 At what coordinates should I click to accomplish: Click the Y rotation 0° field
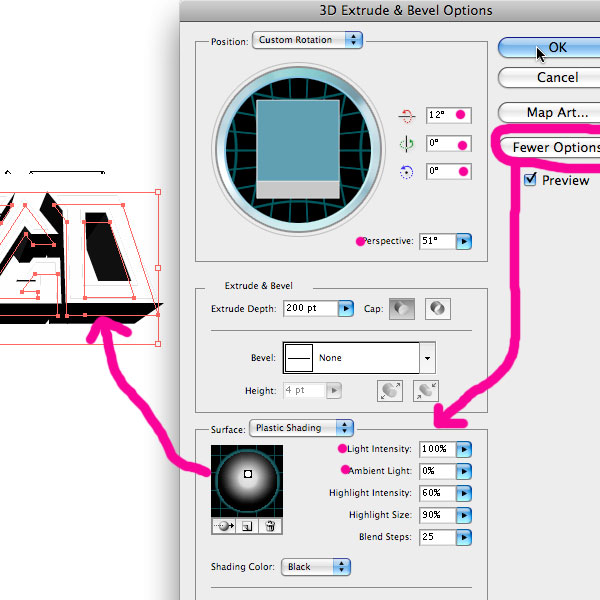[449, 143]
